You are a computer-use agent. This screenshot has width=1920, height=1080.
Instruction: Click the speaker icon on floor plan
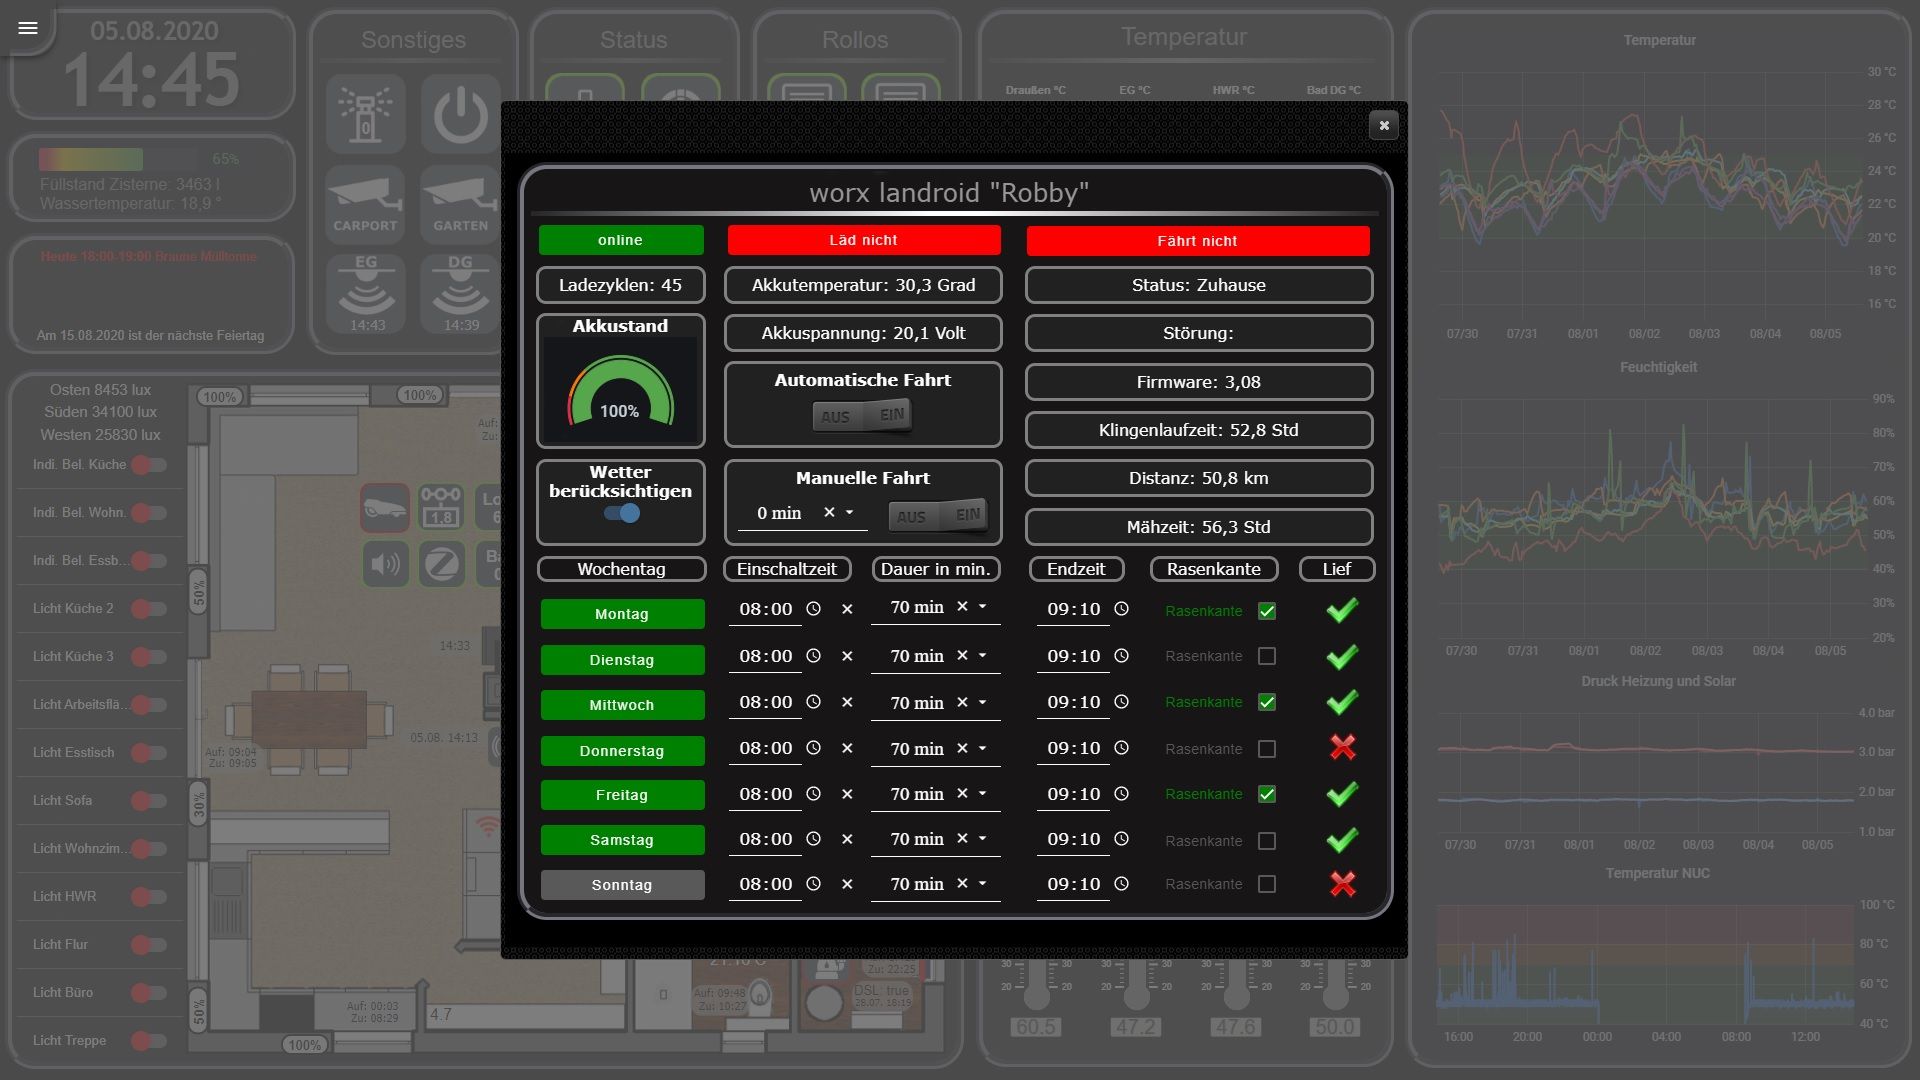pos(385,565)
